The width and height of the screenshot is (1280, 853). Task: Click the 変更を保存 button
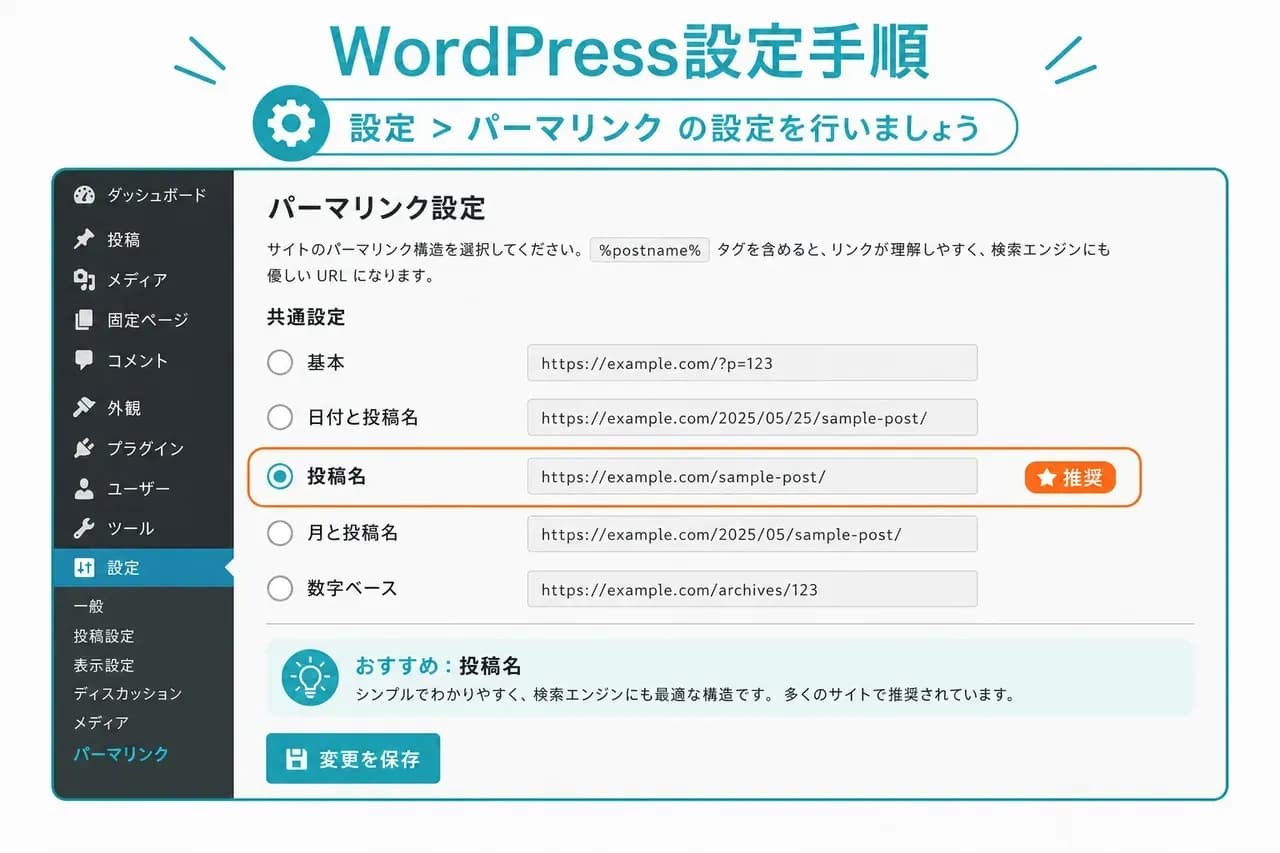tap(353, 759)
